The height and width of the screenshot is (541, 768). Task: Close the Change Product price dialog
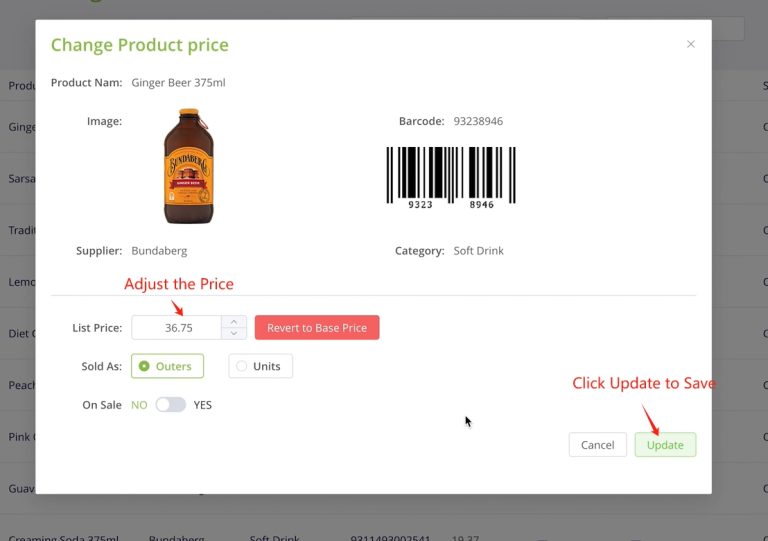pos(690,44)
